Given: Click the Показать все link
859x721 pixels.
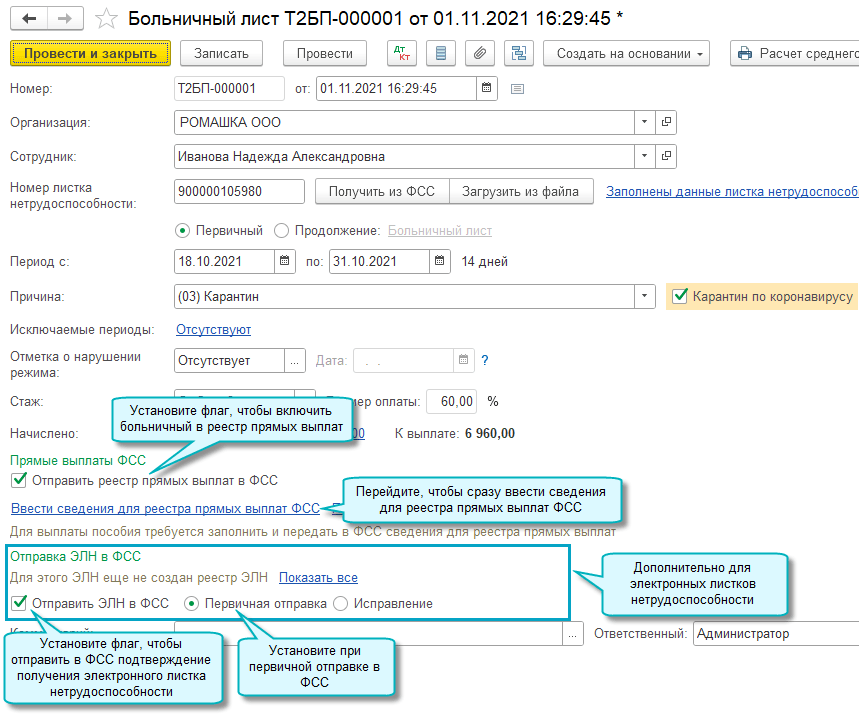Looking at the screenshot, I should click(x=318, y=577).
